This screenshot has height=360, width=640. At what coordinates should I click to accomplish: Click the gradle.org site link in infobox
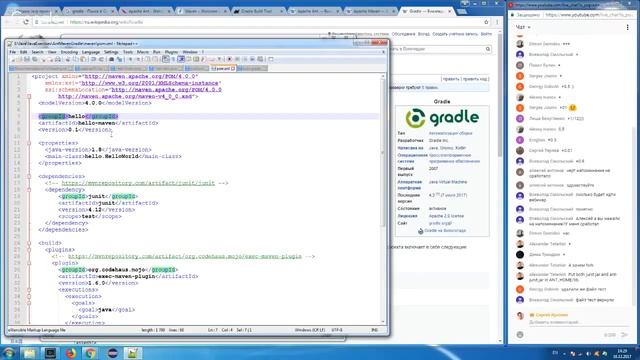440,223
